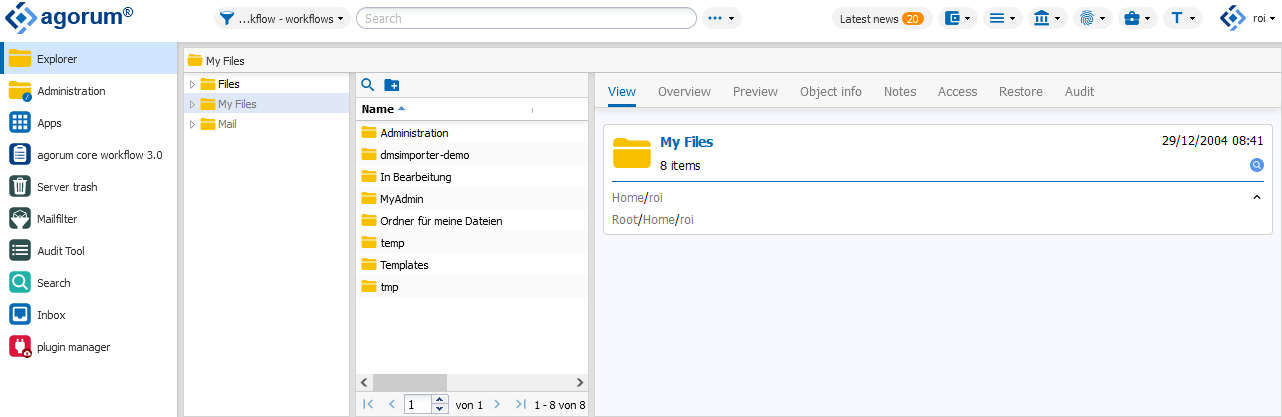The image size is (1282, 417).
Task: Go to next page button
Action: pyautogui.click(x=497, y=404)
